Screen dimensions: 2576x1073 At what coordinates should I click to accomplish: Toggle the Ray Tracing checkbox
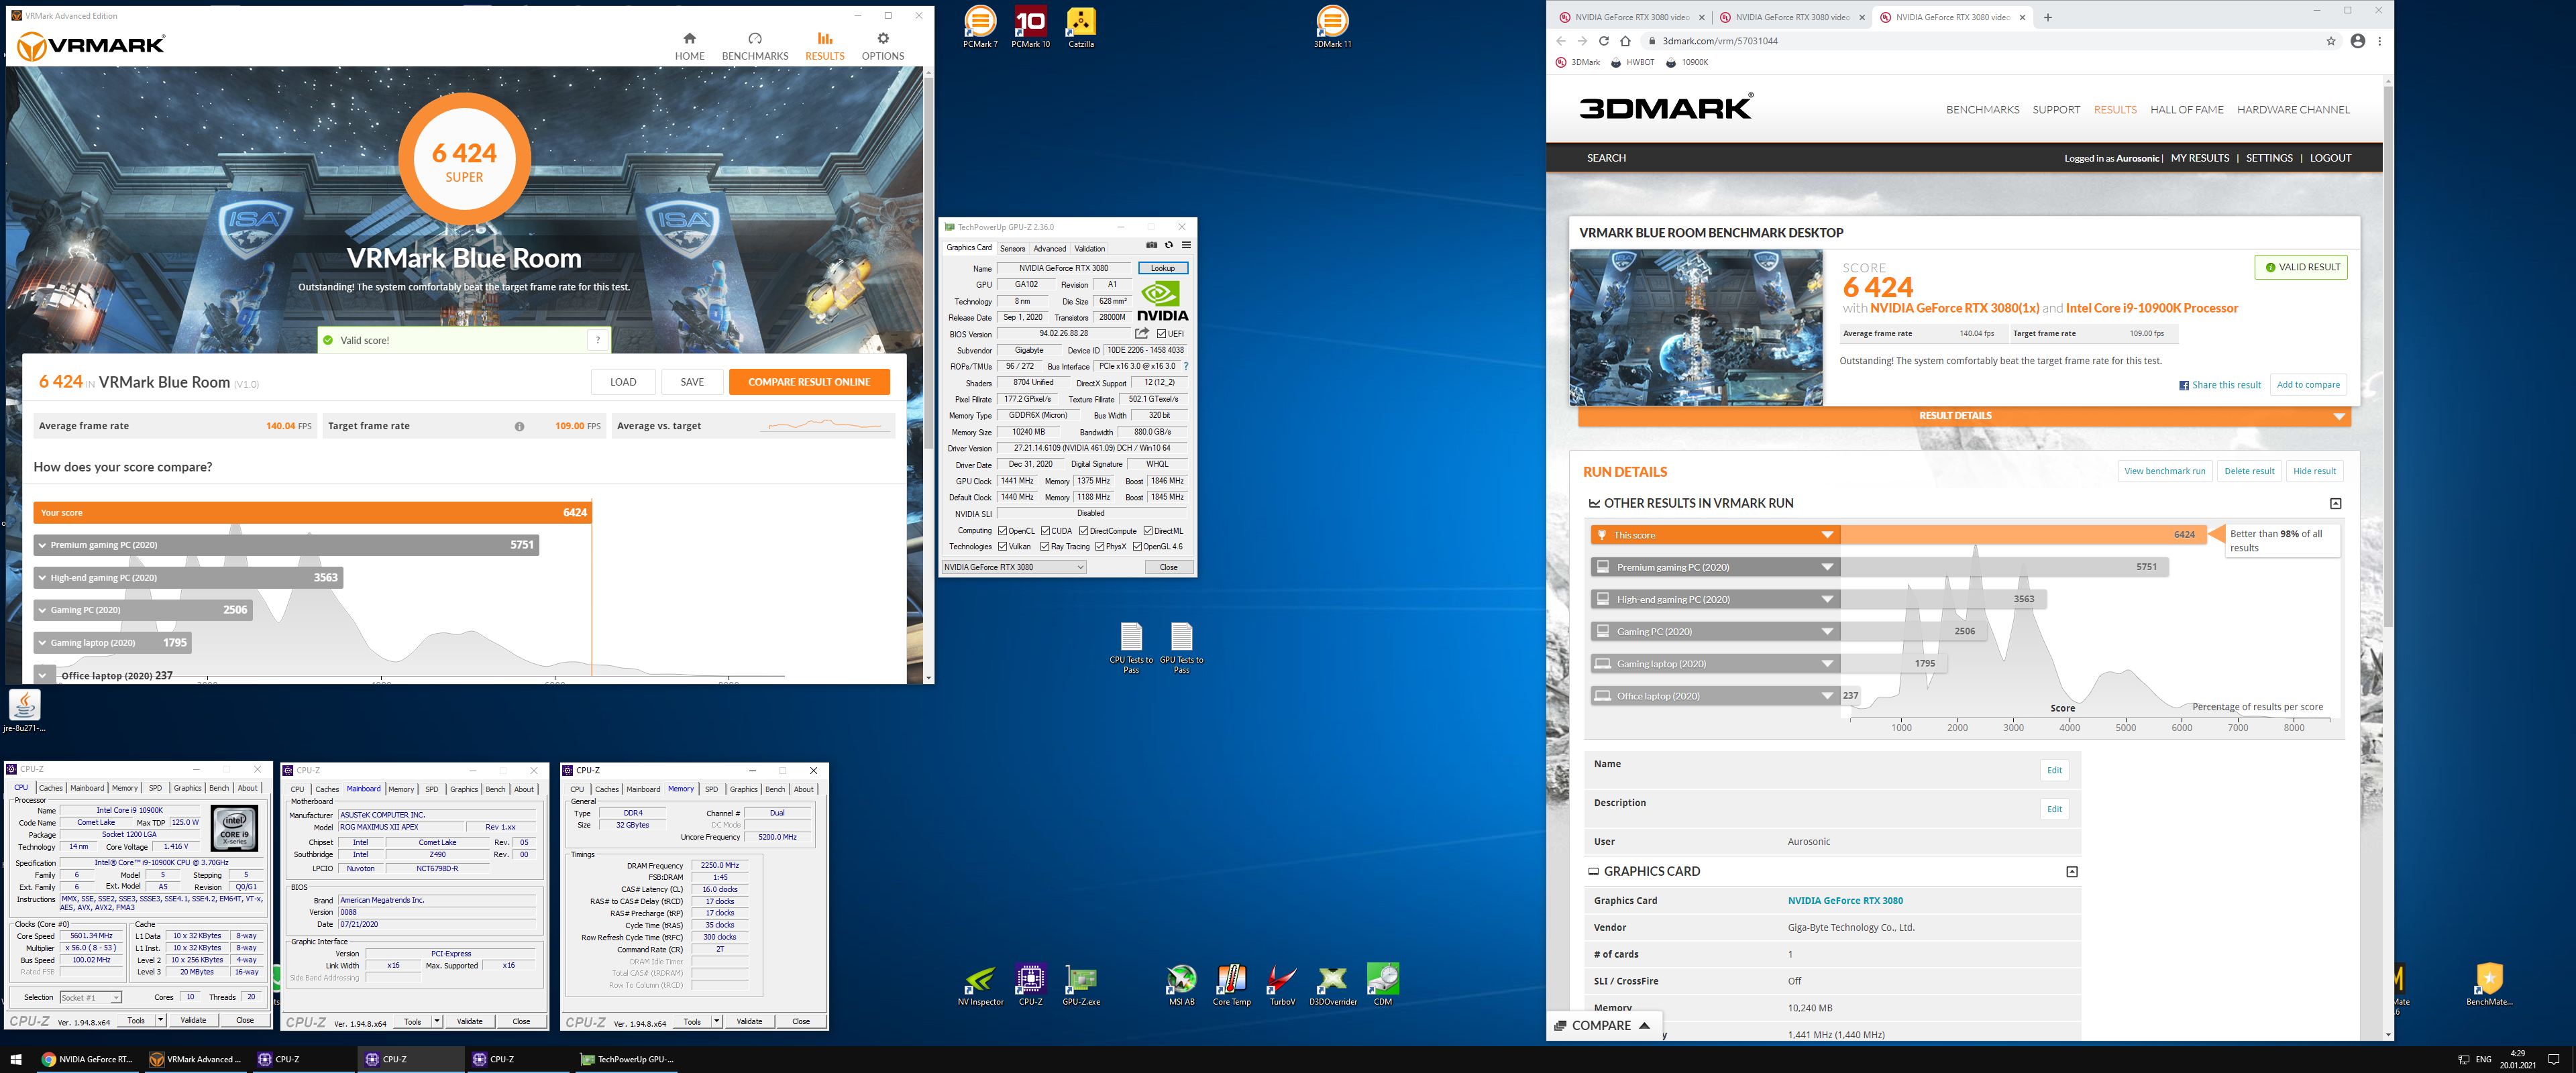(x=1045, y=547)
